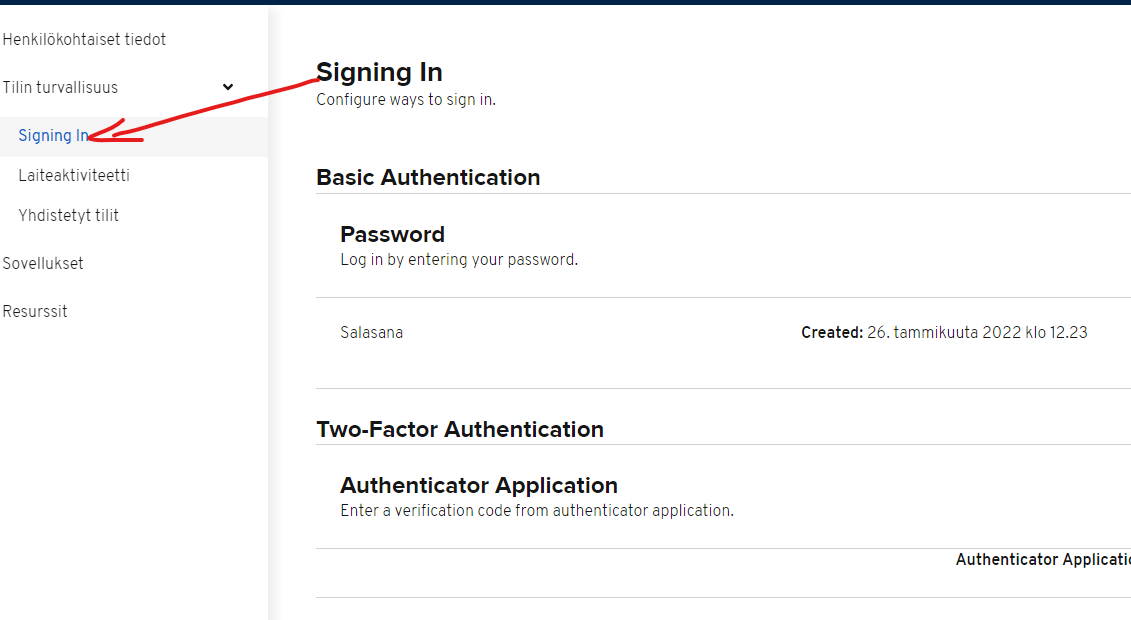This screenshot has height=620, width=1131.
Task: Open the Resurssit sidebar item
Action: point(35,312)
